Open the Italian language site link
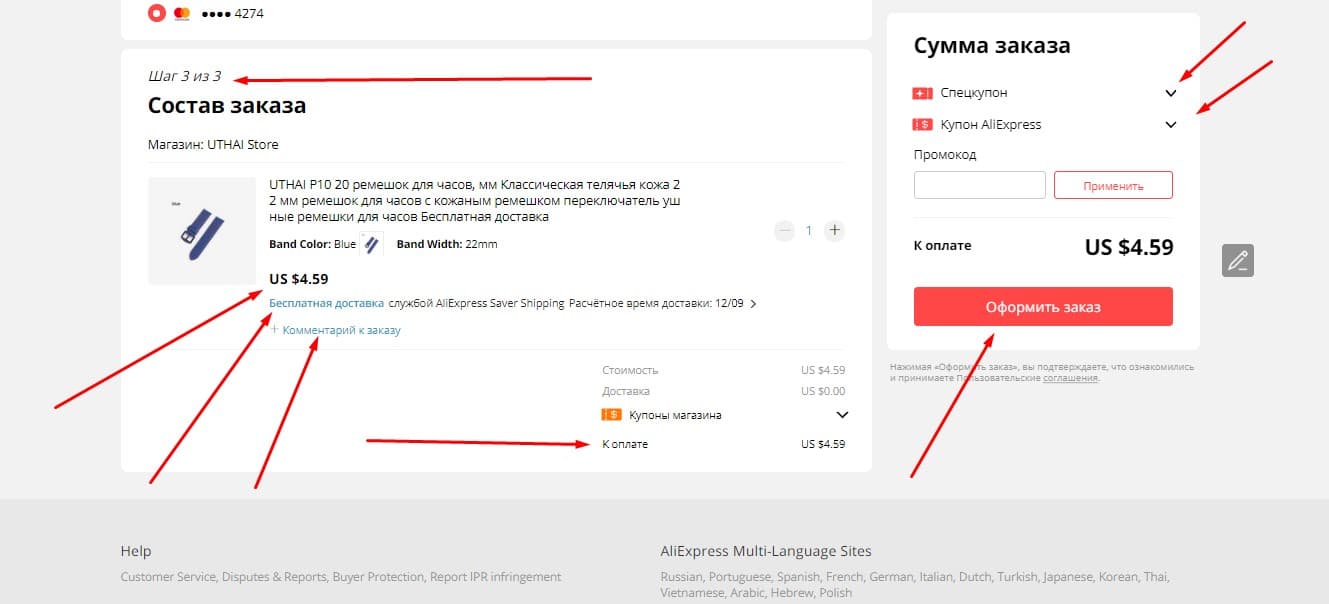This screenshot has height=604, width=1329. [937, 577]
